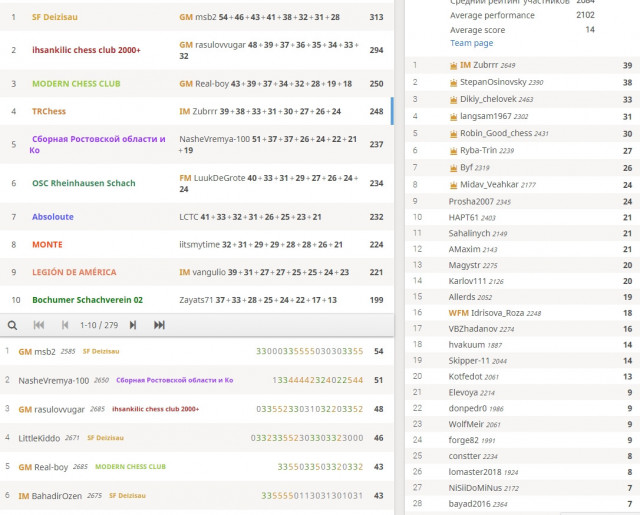Click forge82 in team member list
Viewport: 640px width, 515px height.
(x=463, y=440)
